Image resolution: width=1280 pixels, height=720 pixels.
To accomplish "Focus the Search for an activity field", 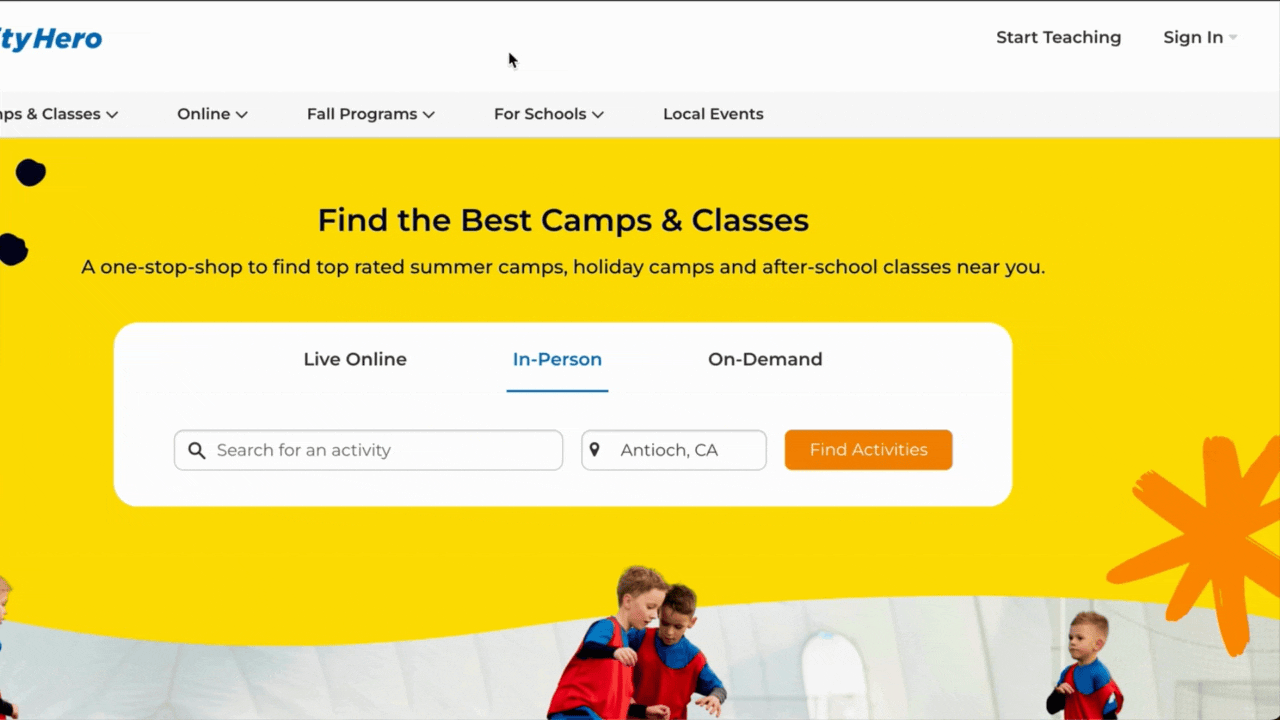I will tap(368, 450).
